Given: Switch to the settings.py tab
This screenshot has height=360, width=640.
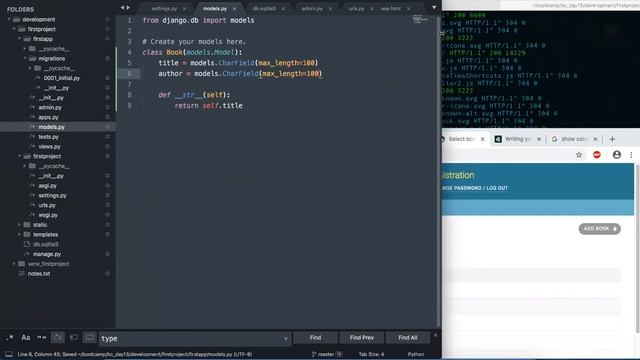Looking at the screenshot, I should (164, 9).
